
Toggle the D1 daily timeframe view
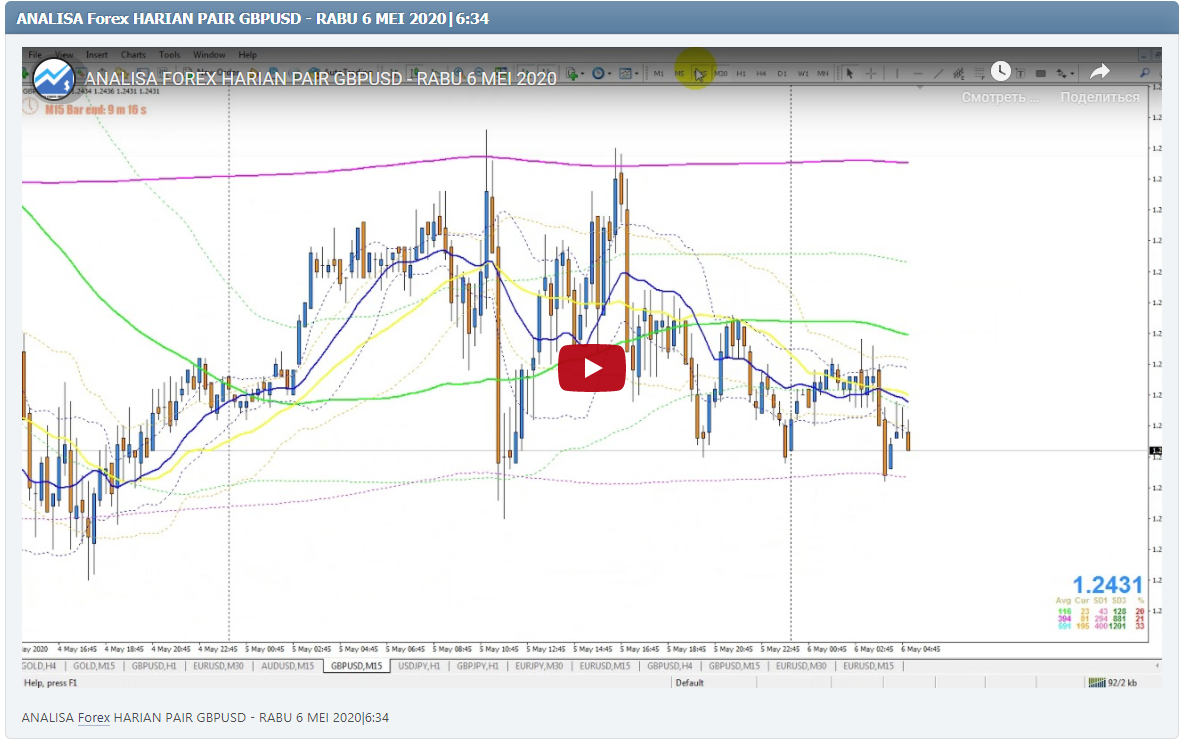tap(782, 73)
